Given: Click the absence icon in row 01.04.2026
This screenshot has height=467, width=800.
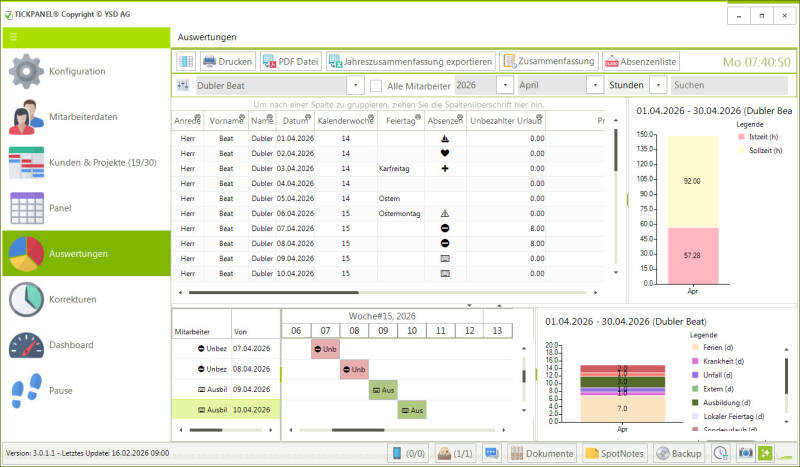Looking at the screenshot, I should [x=445, y=138].
